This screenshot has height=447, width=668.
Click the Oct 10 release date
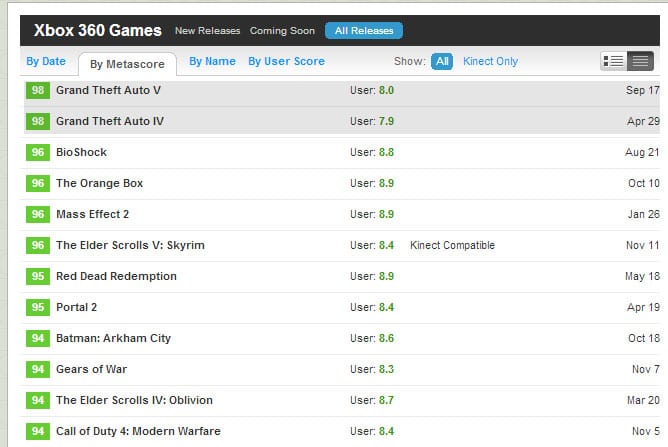(644, 183)
